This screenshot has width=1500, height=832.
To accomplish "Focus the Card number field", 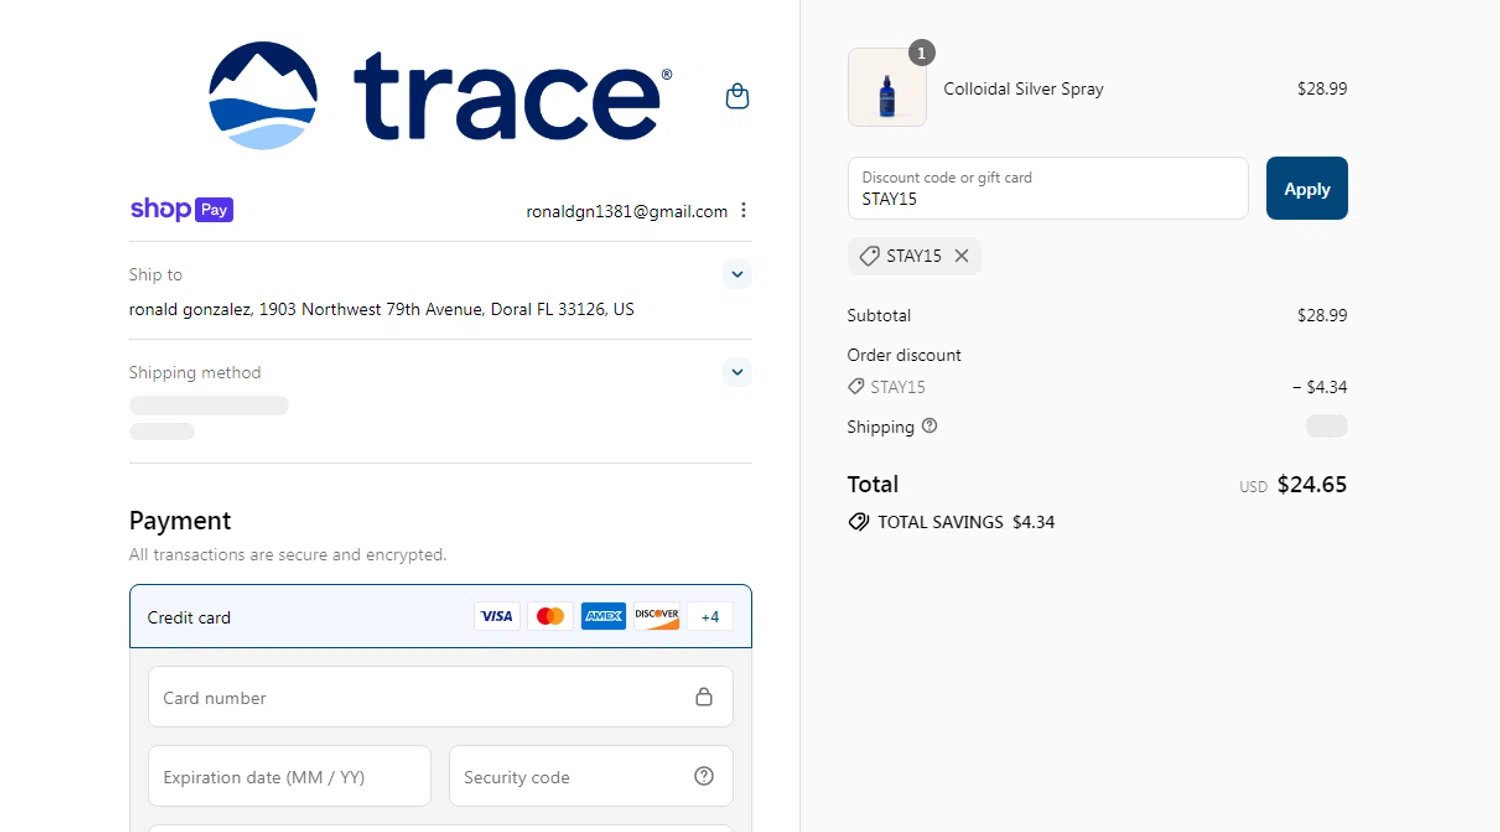I will pos(440,697).
